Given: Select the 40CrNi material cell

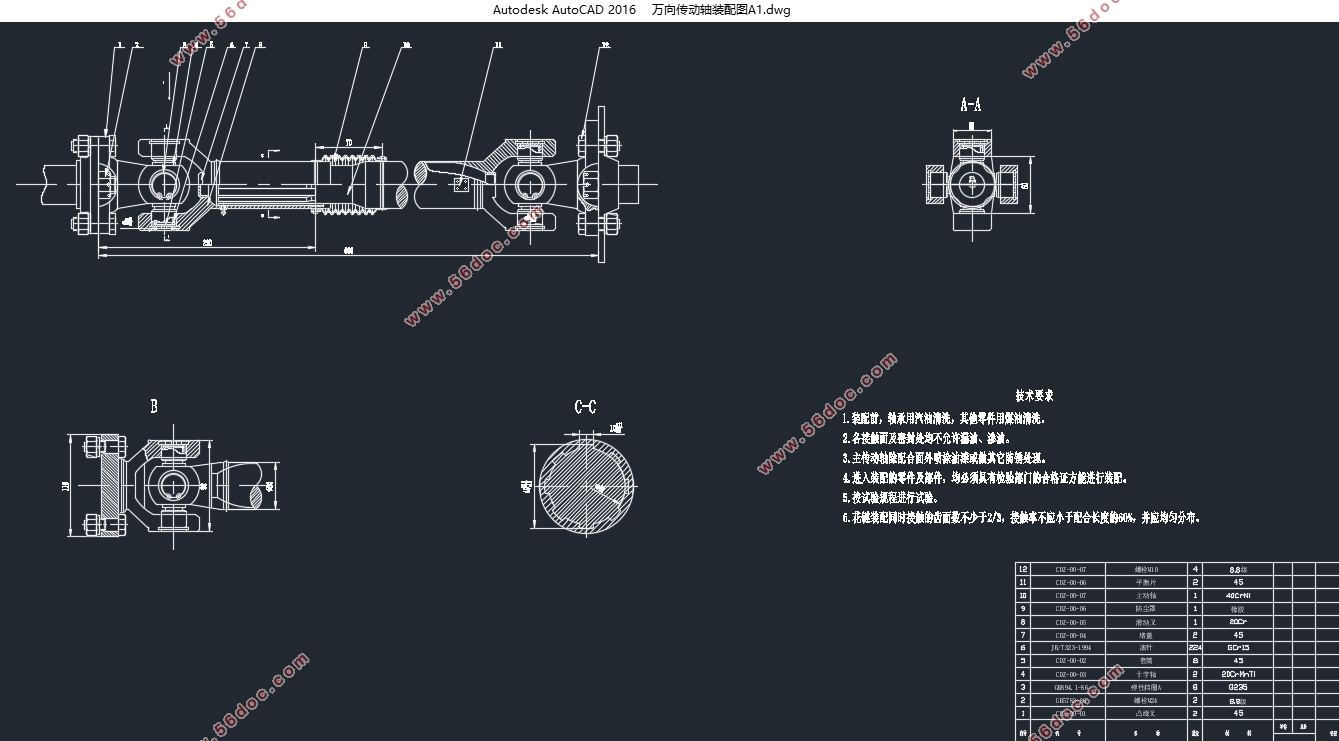Looking at the screenshot, I should [1237, 595].
